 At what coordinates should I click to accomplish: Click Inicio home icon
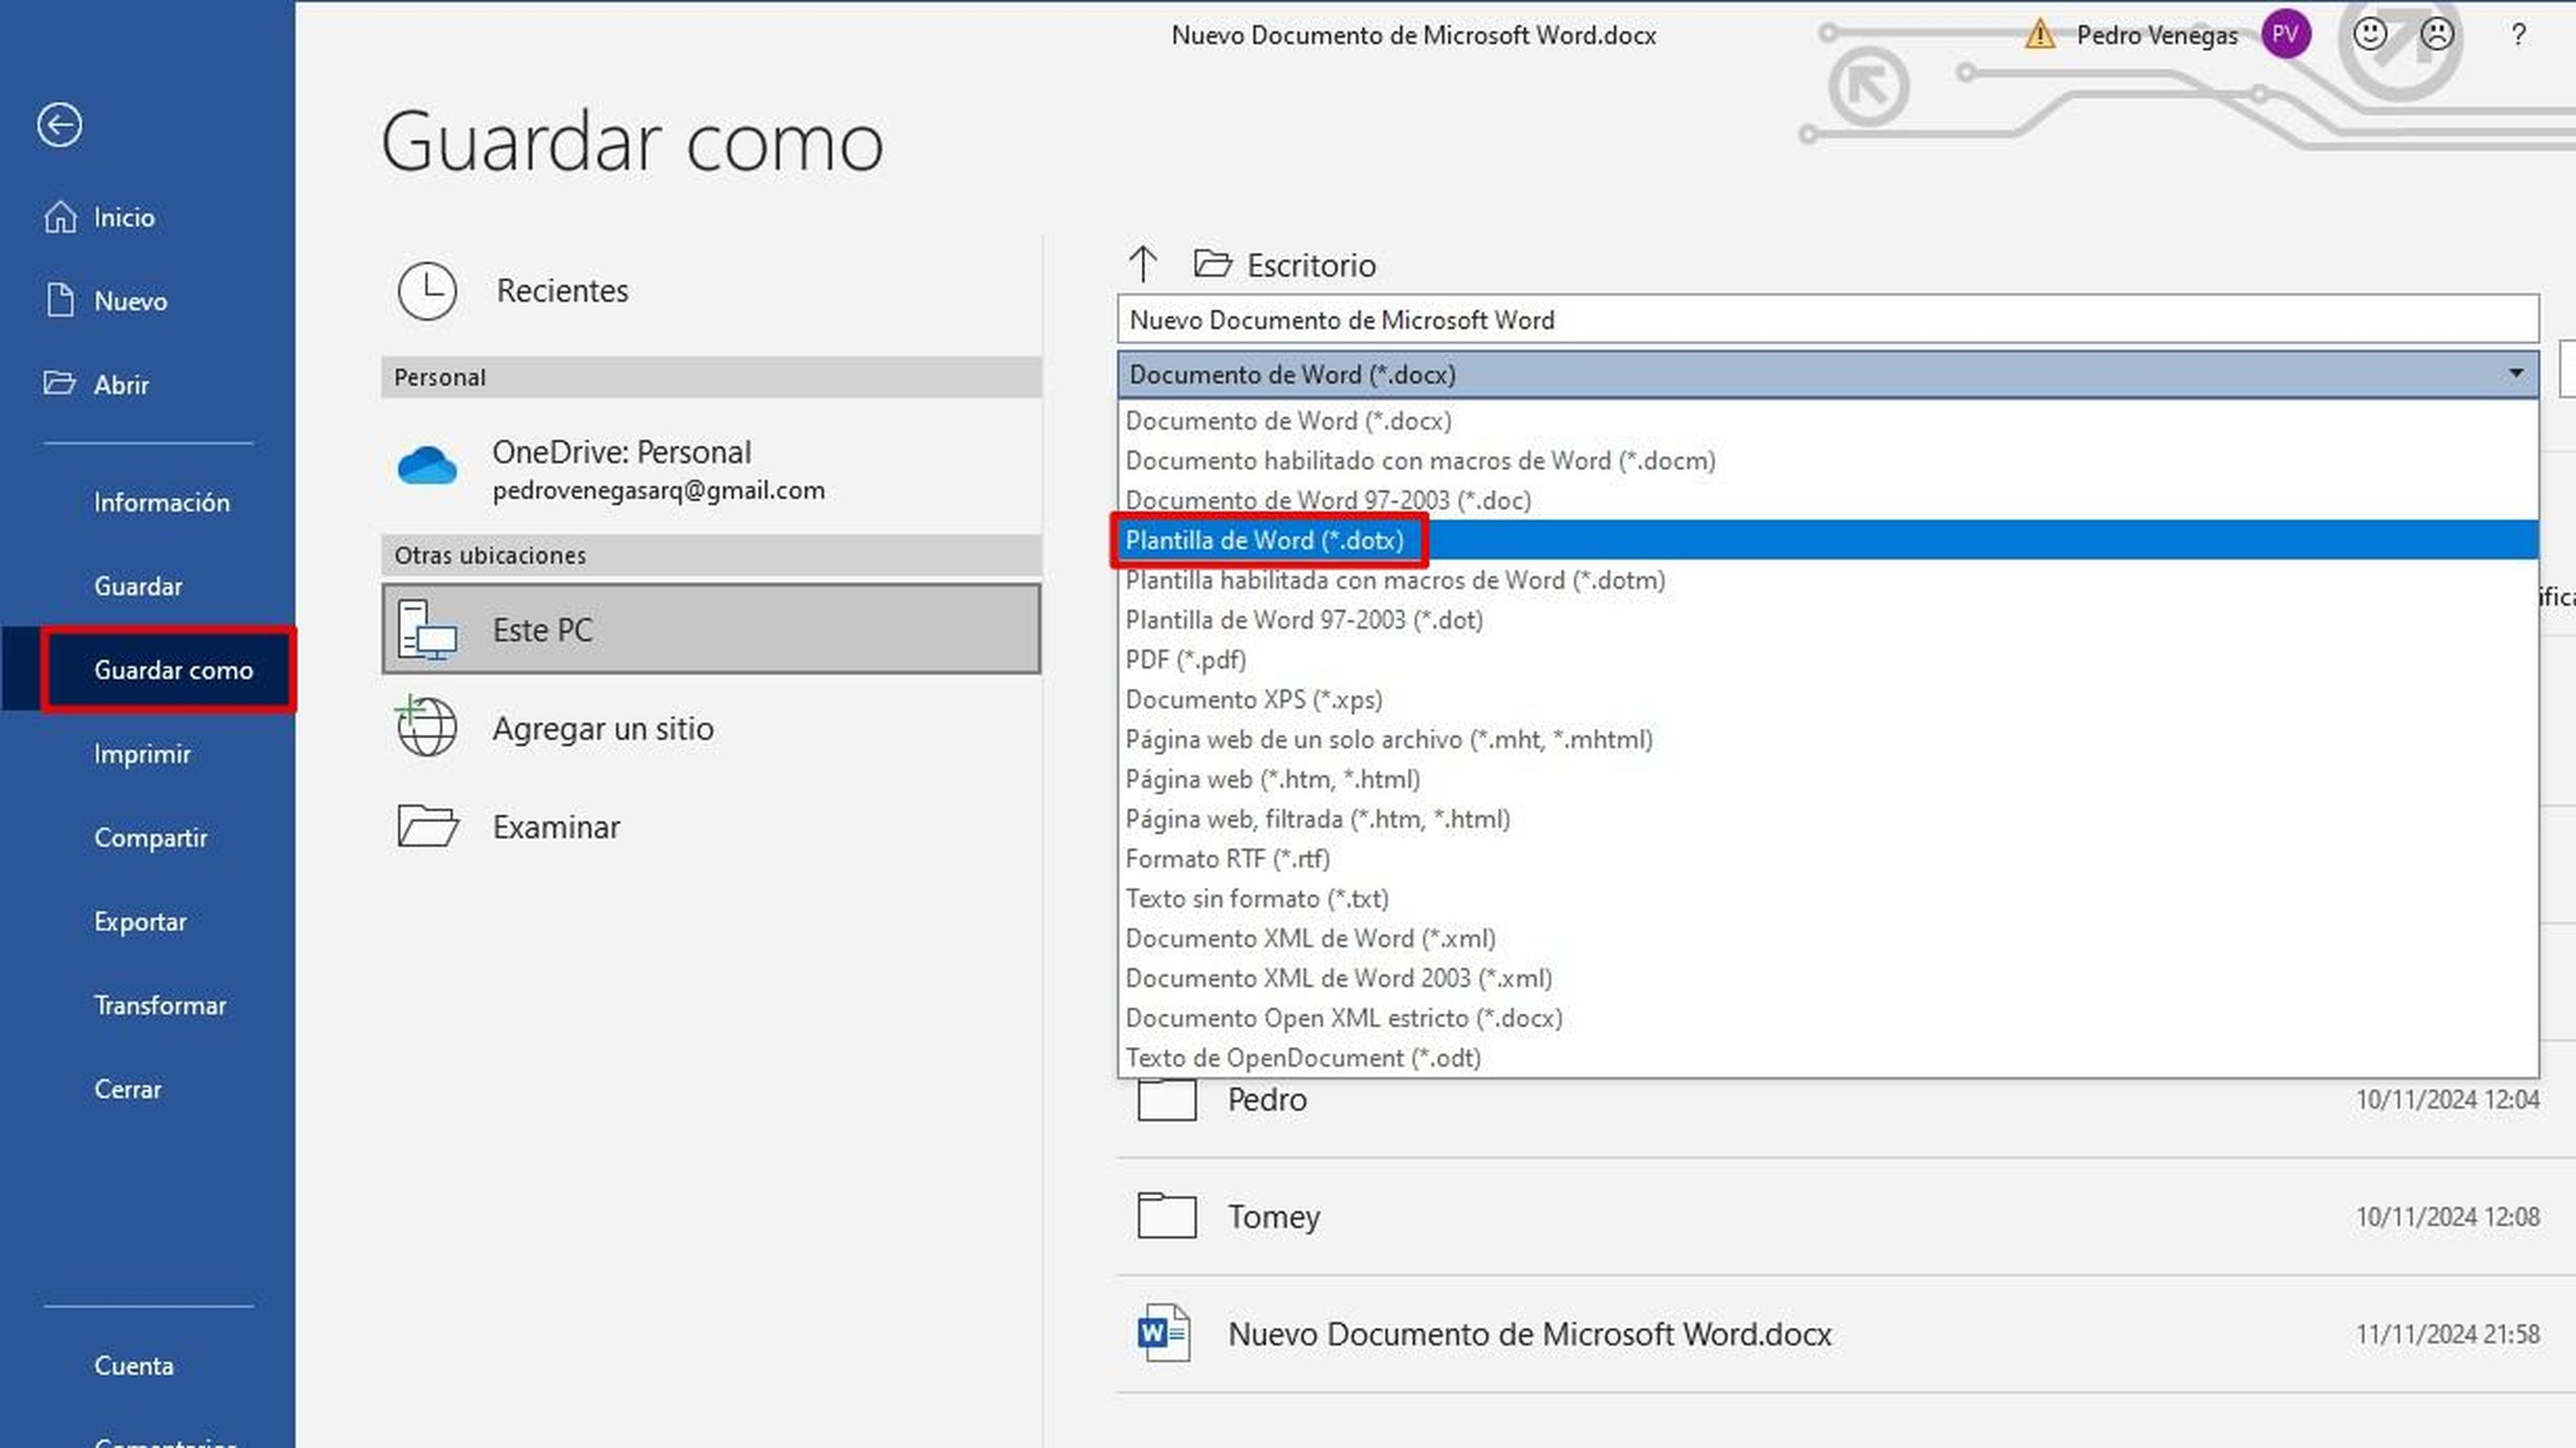pyautogui.click(x=60, y=216)
